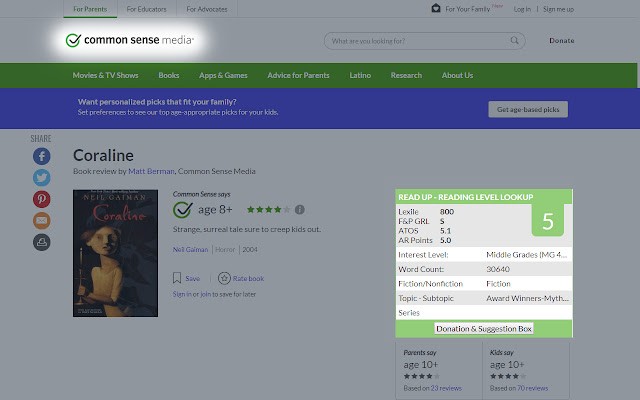Print the page with the printer icon
Image resolution: width=640 pixels, height=400 pixels.
click(x=42, y=242)
